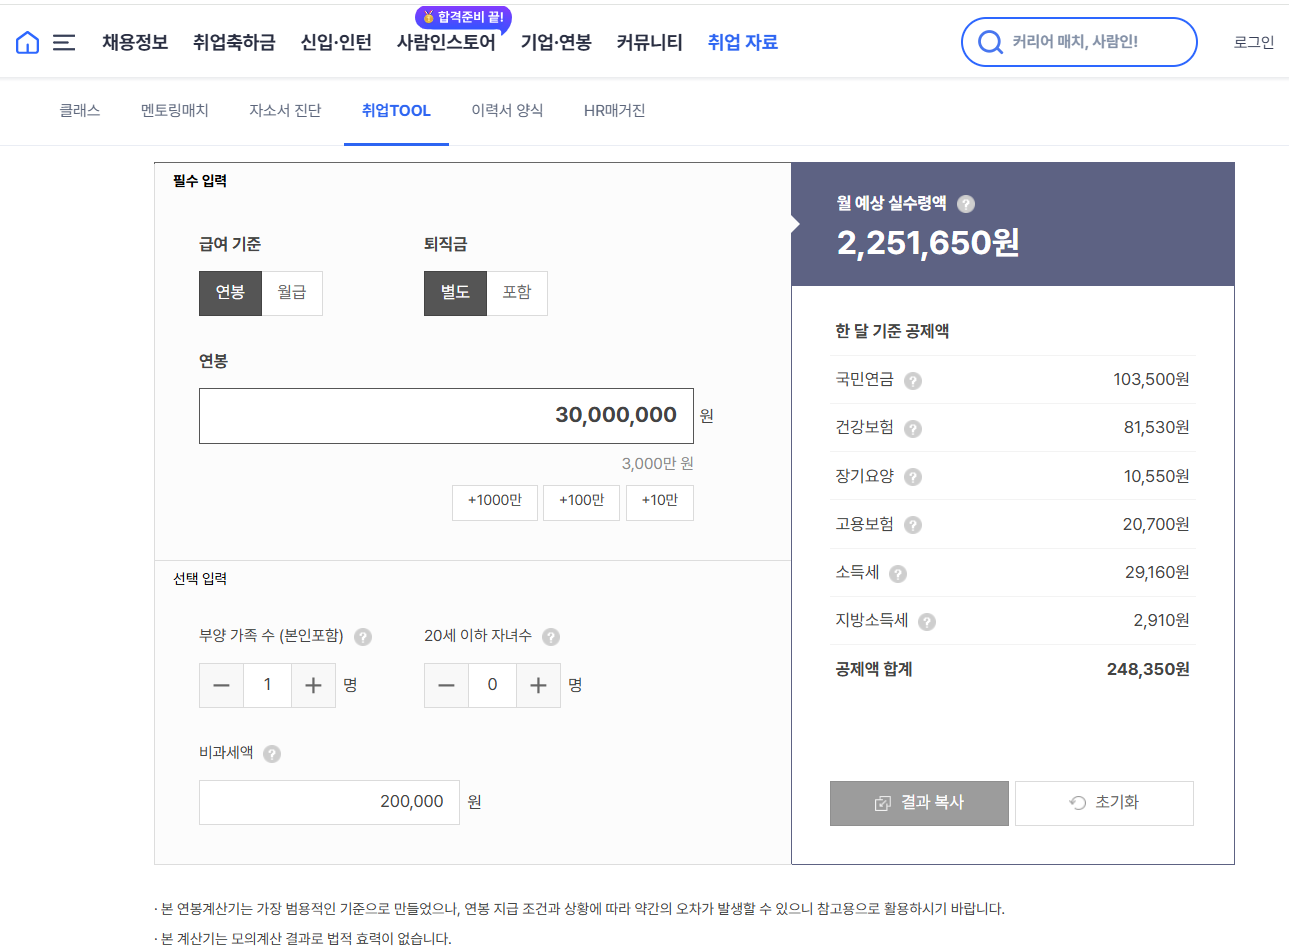The height and width of the screenshot is (952, 1289).
Task: Open help icon next to 부양 가족 수
Action: pos(362,636)
